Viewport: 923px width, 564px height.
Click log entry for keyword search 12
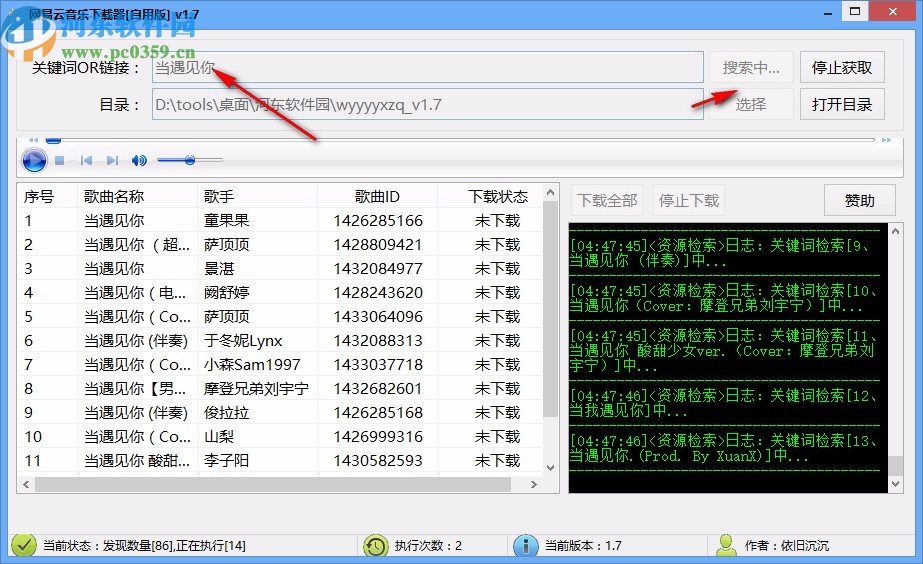[723, 403]
